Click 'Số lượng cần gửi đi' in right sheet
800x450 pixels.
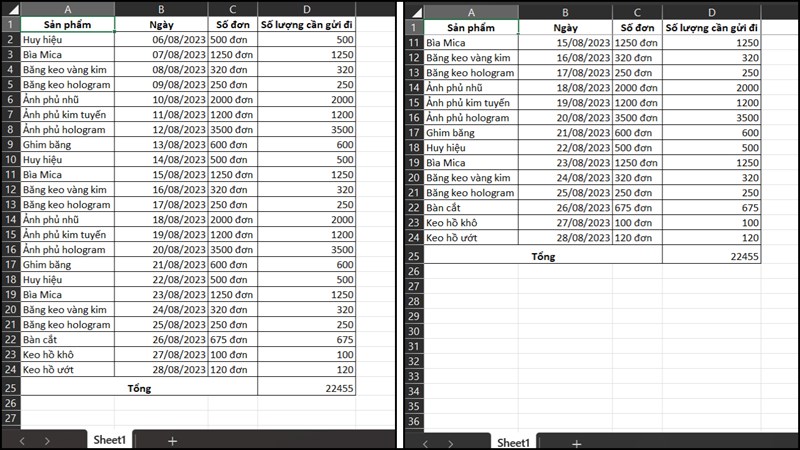point(711,28)
